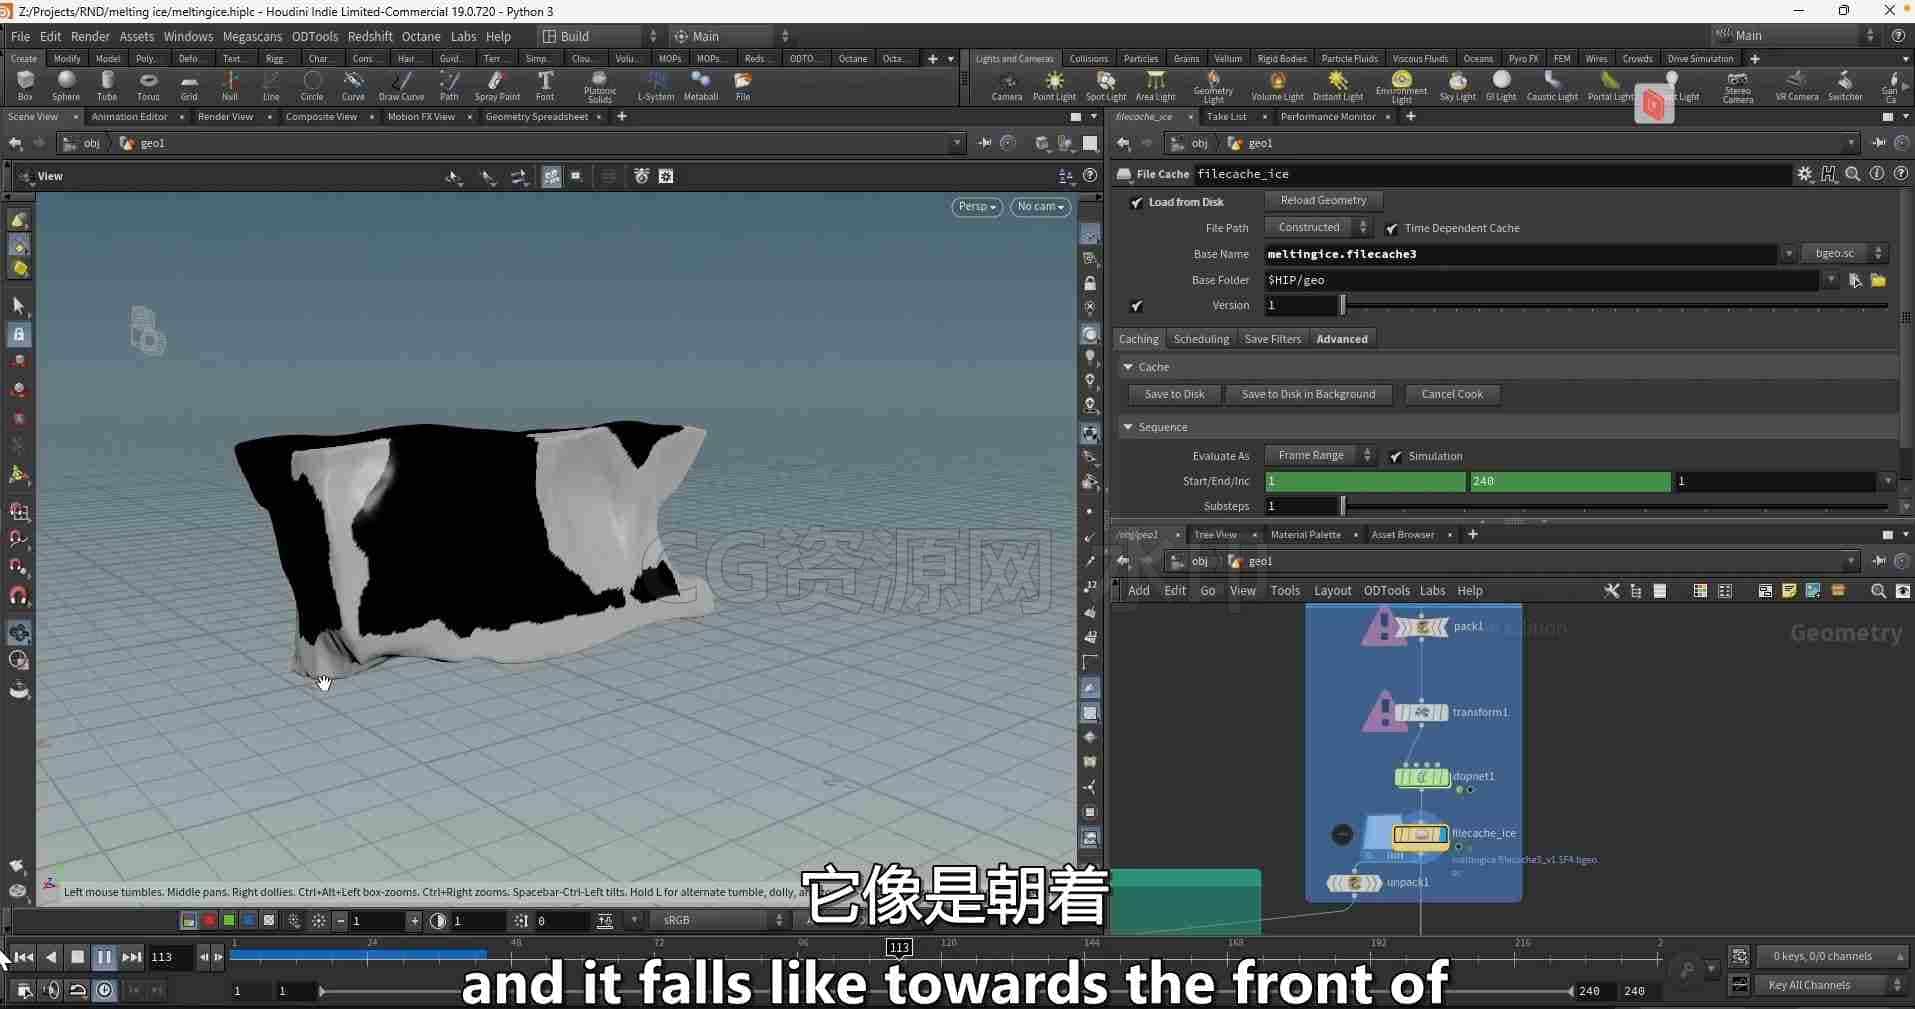Image resolution: width=1915 pixels, height=1009 pixels.
Task: Collapse the Sequence section
Action: pos(1128,428)
